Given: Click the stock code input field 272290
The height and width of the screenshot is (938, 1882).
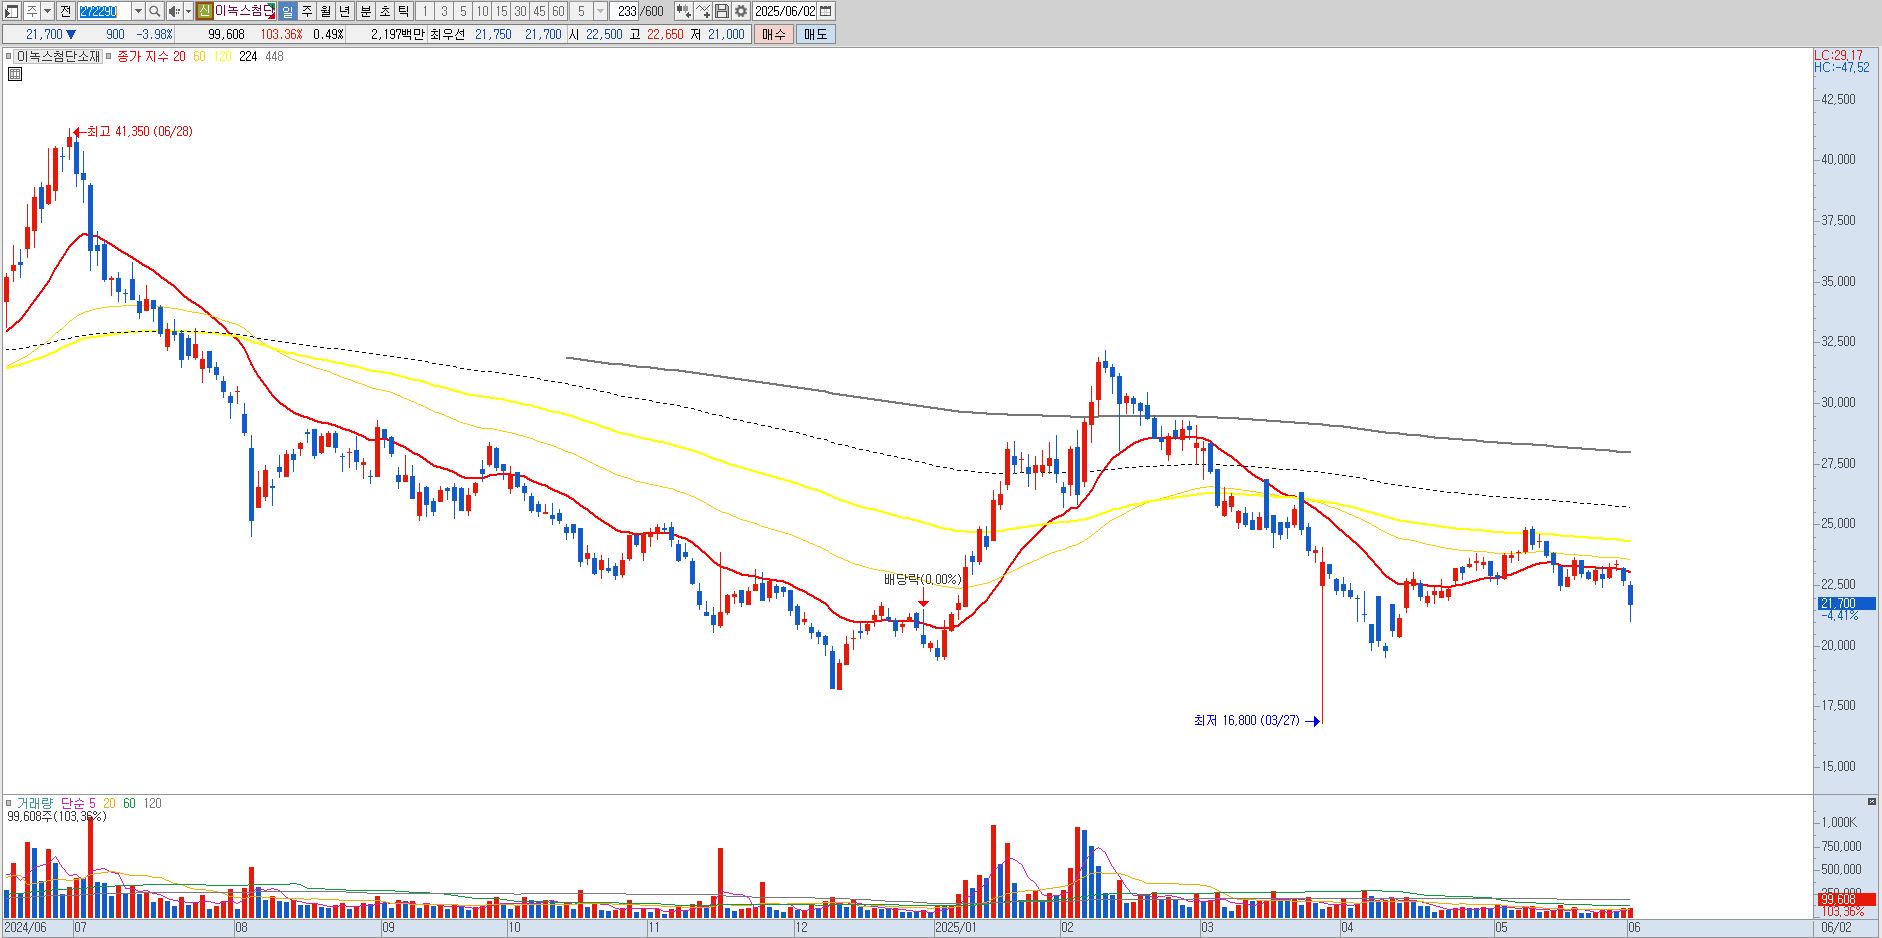Looking at the screenshot, I should coord(104,11).
